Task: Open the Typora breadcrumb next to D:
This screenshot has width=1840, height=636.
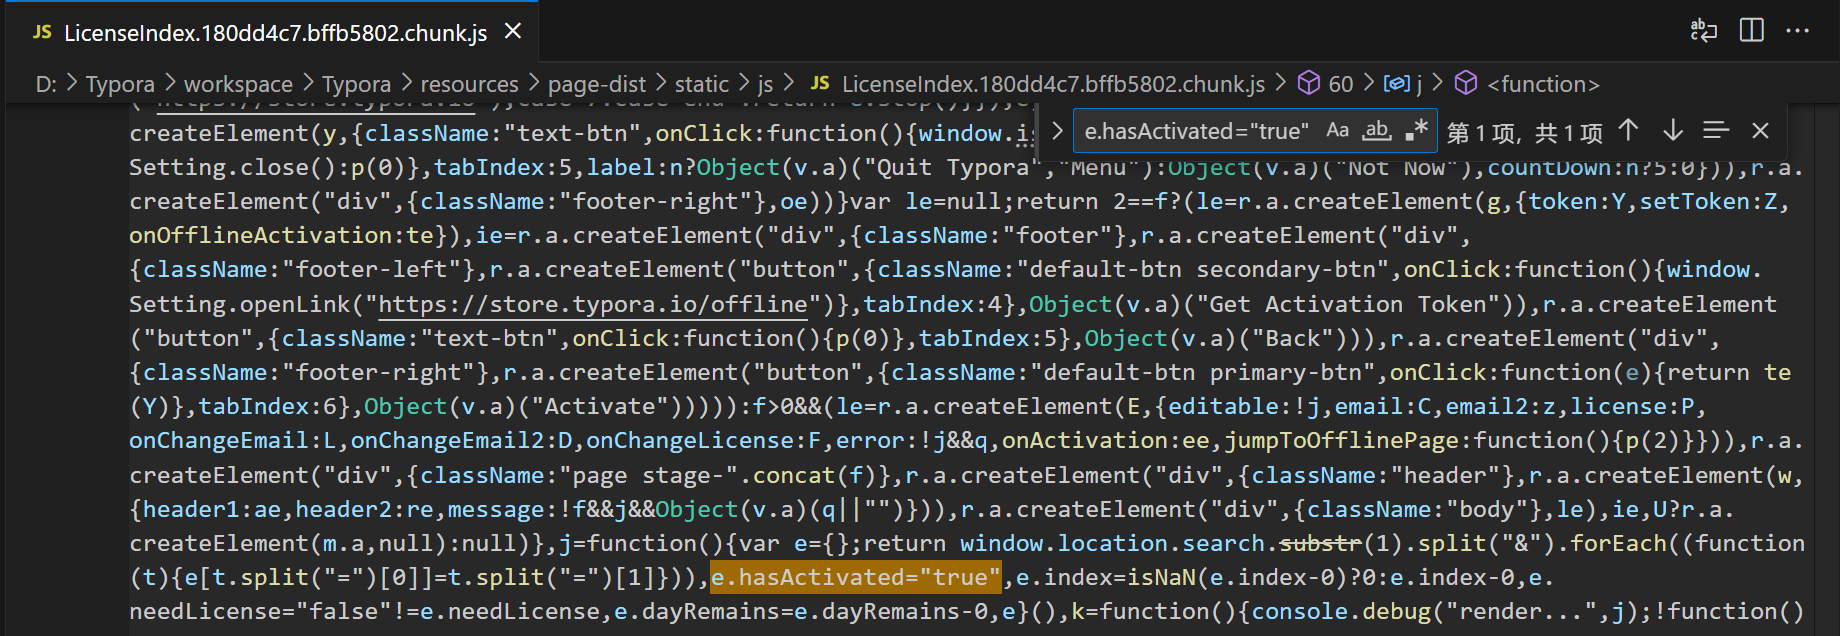Action: coord(120,84)
